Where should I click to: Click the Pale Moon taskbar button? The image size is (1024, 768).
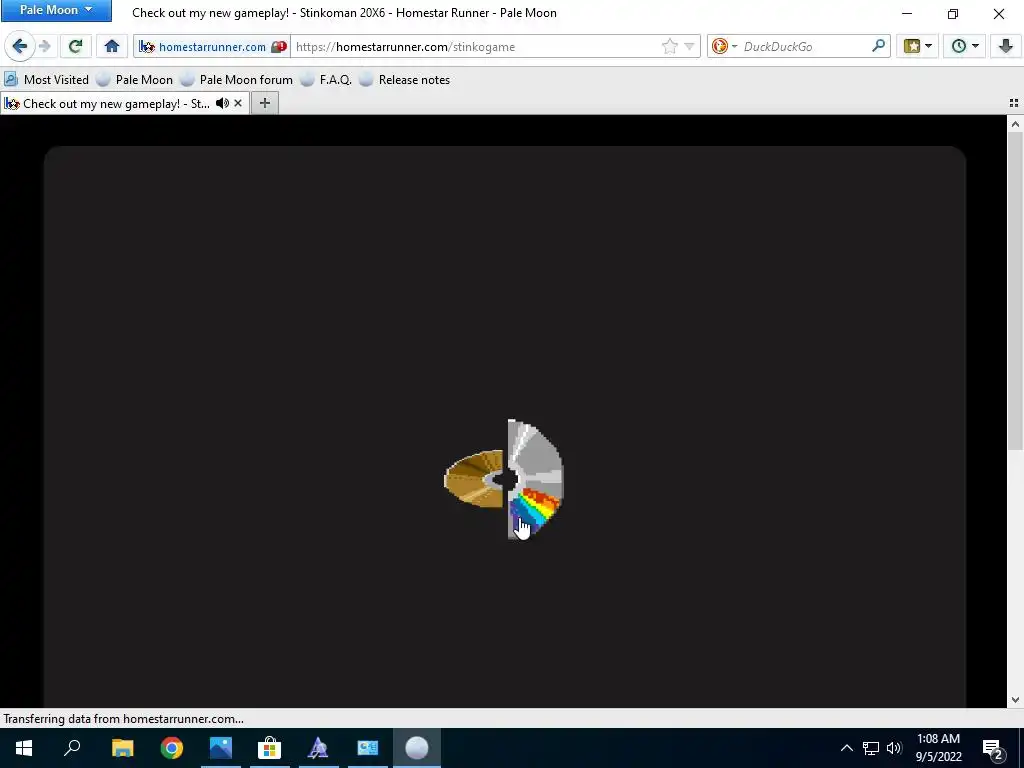[x=417, y=748]
